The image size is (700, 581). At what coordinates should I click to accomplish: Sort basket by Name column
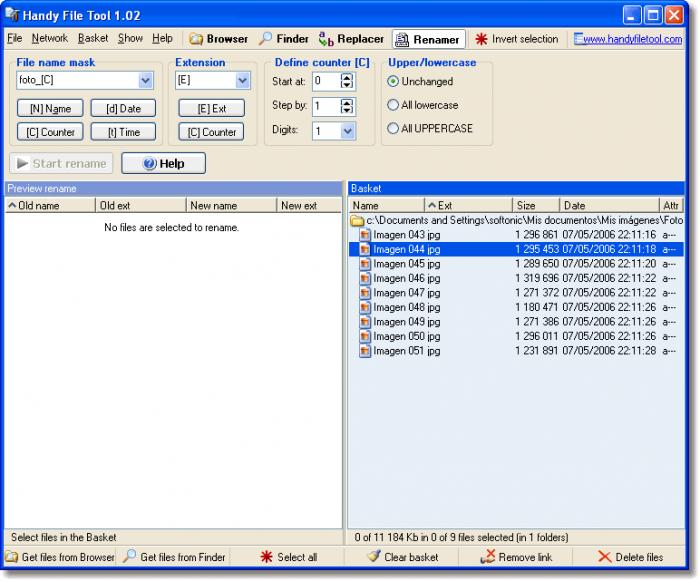(x=386, y=205)
